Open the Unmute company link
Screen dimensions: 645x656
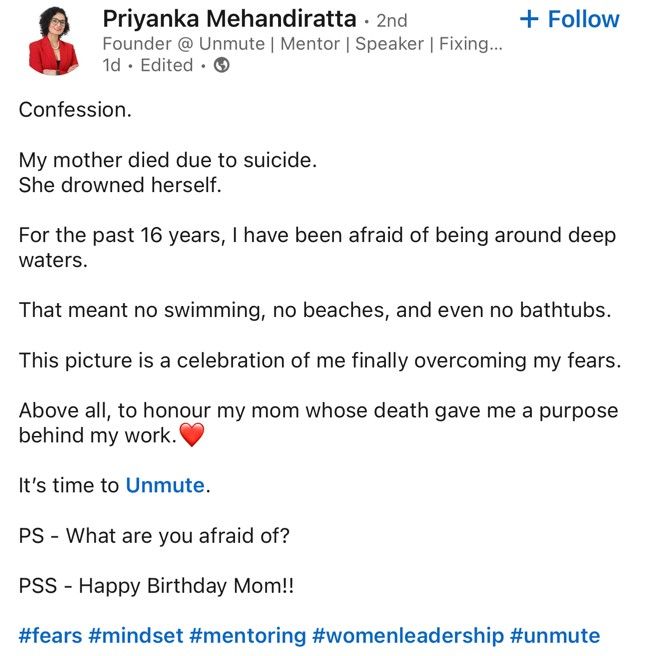click(x=165, y=485)
